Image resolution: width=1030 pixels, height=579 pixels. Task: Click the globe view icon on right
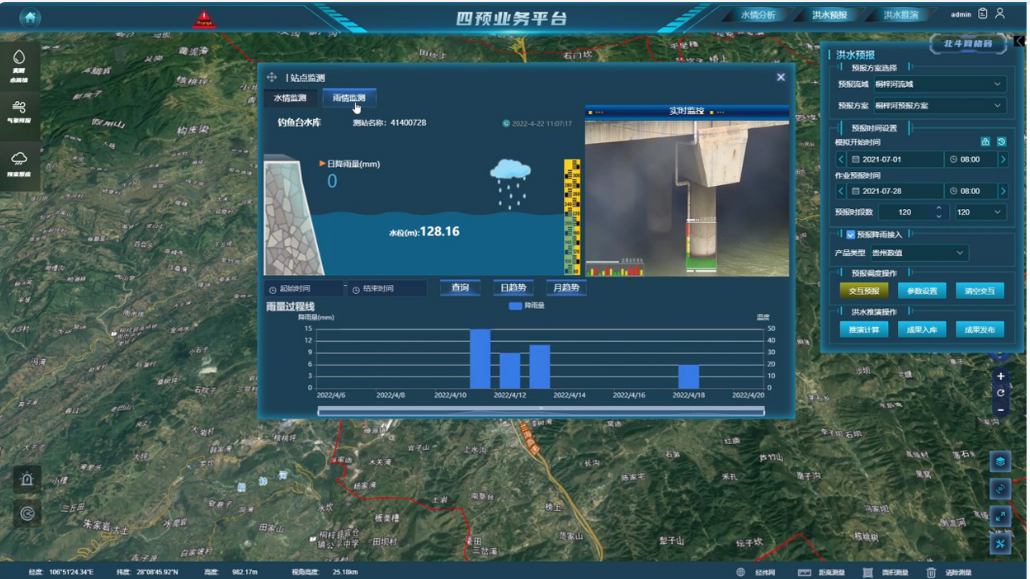[x=1000, y=488]
